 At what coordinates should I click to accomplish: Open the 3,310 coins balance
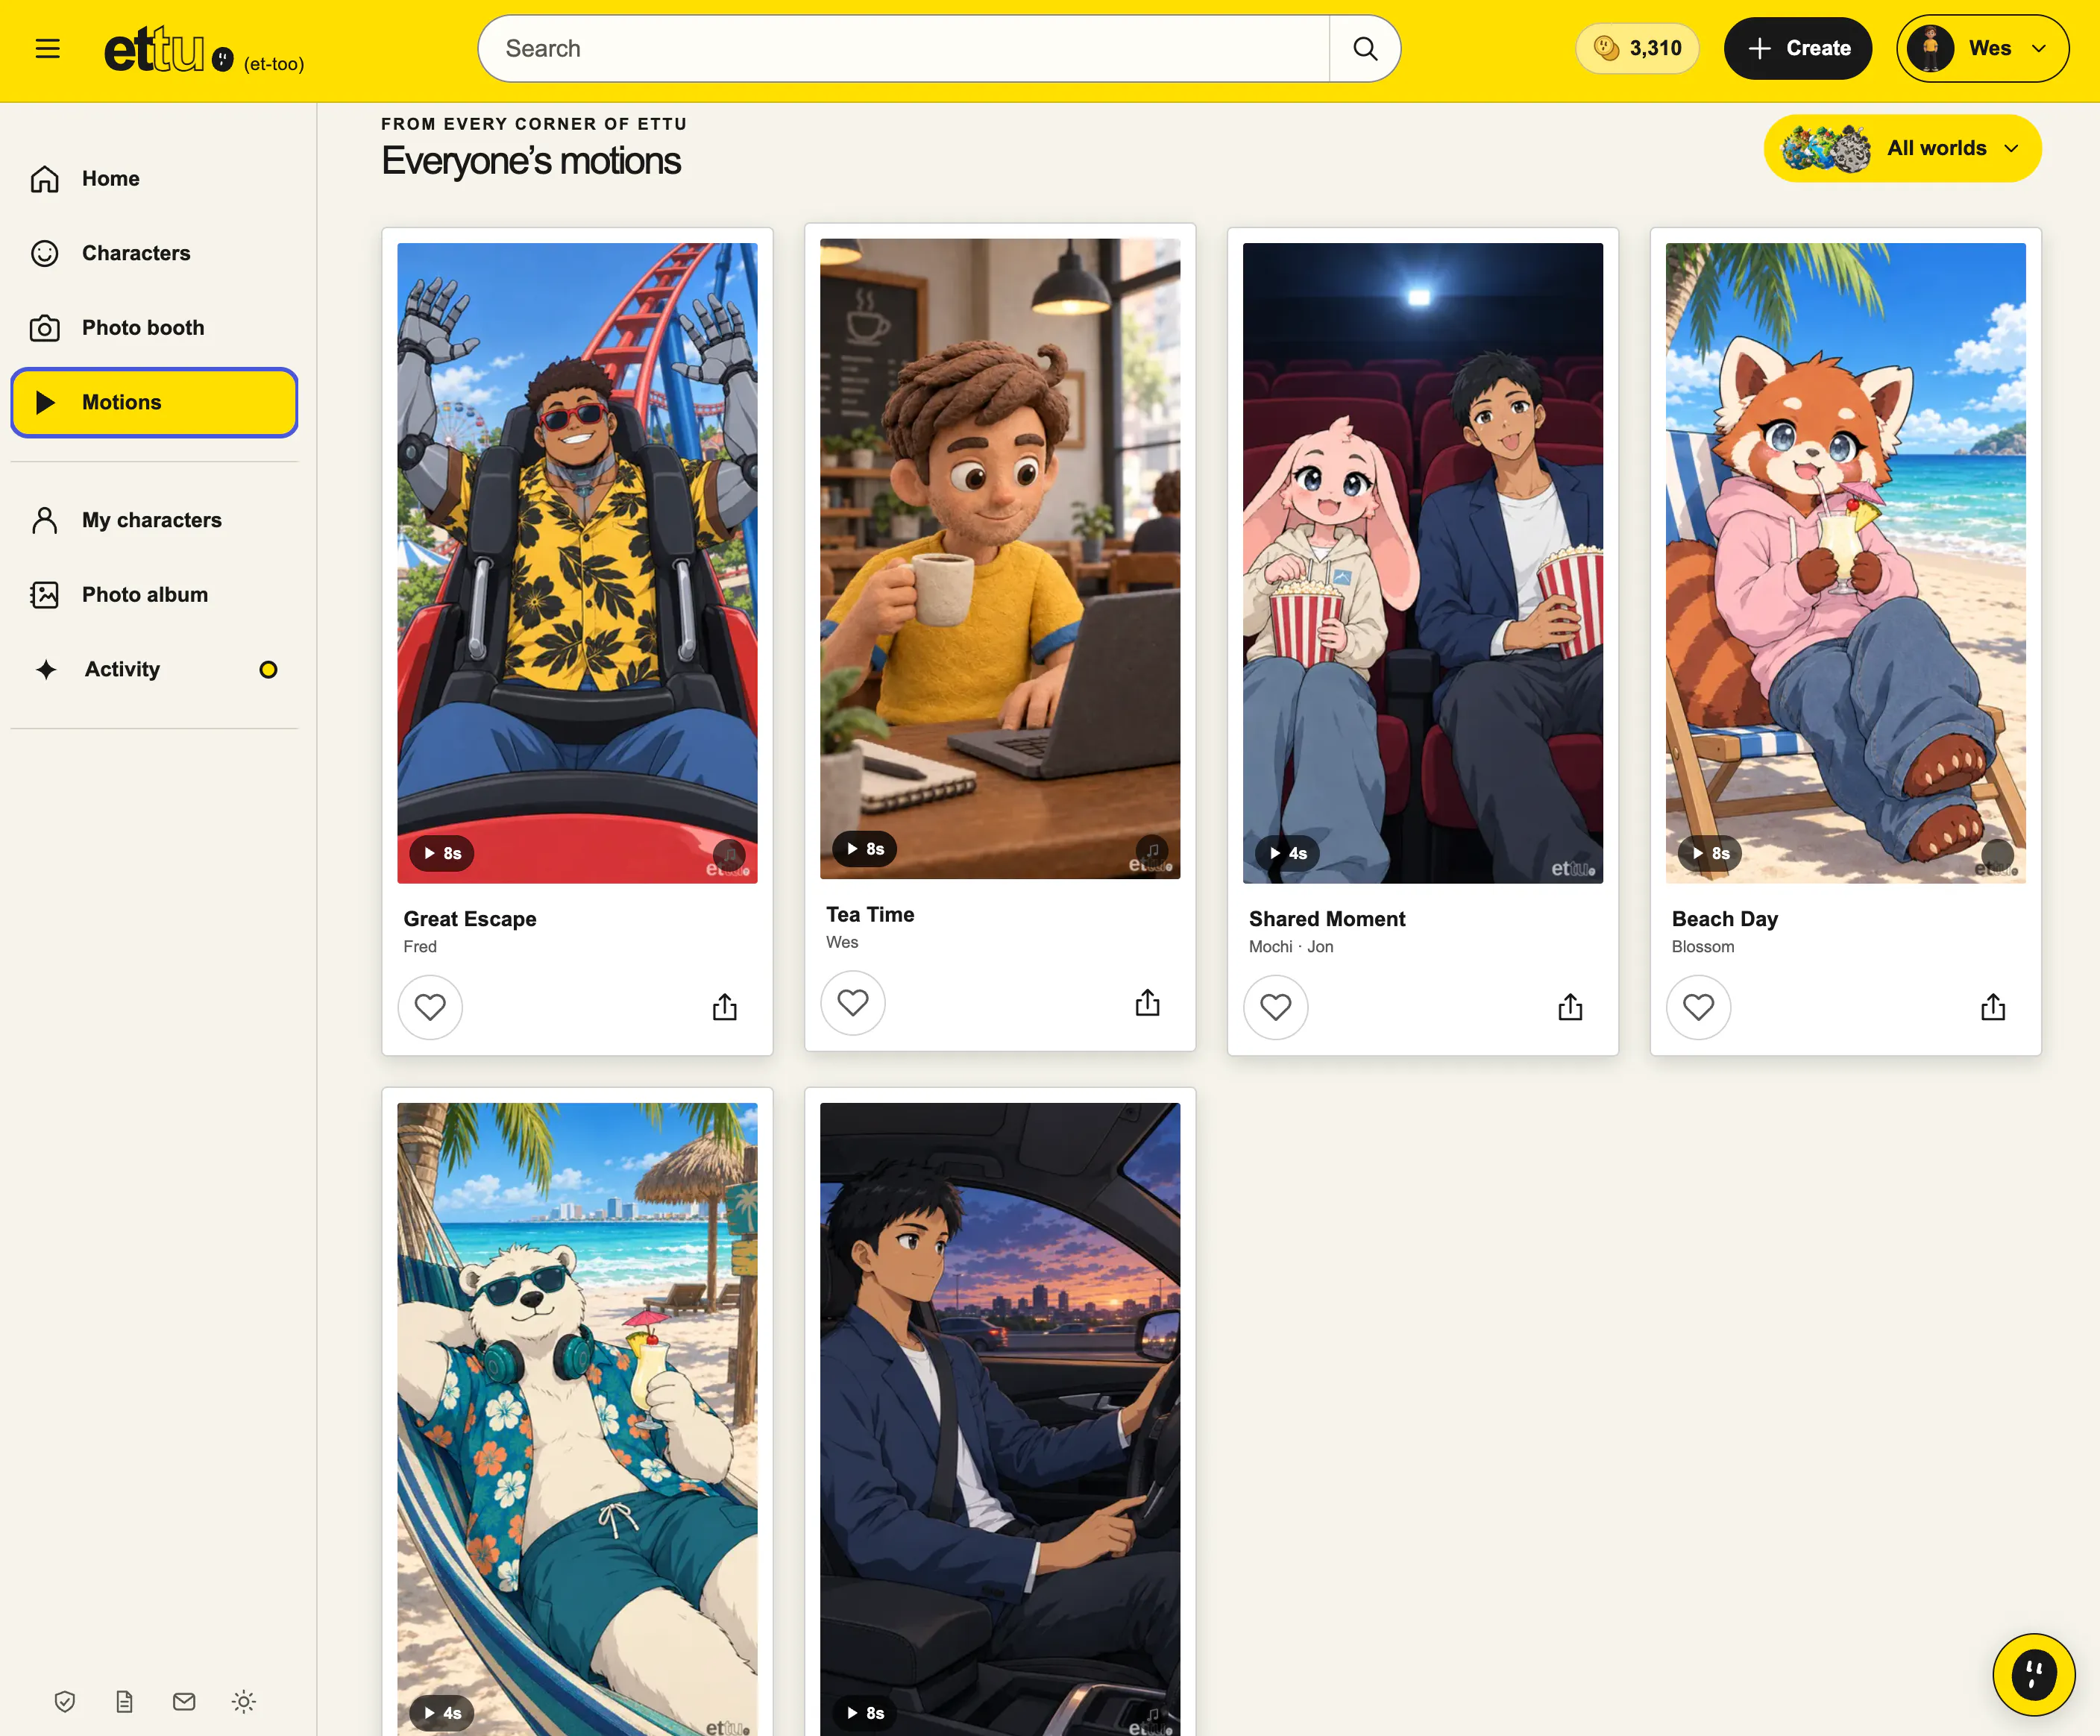[1637, 48]
